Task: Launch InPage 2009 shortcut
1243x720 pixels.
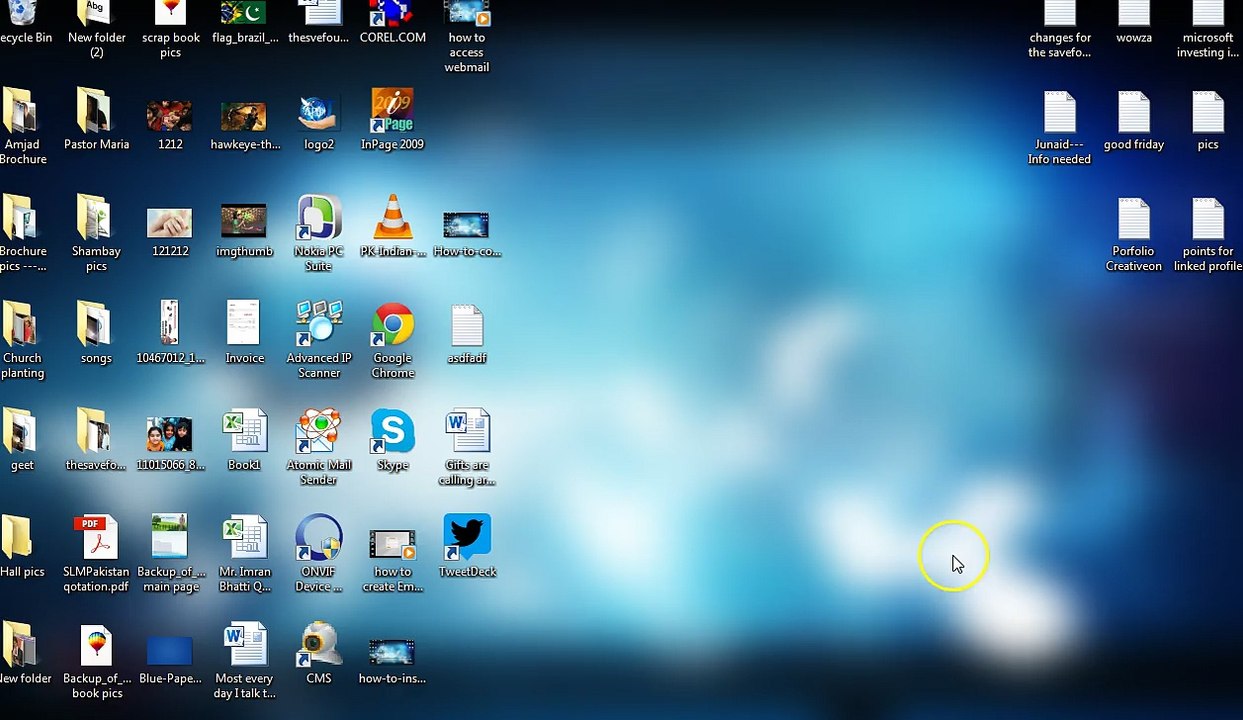Action: (x=392, y=119)
